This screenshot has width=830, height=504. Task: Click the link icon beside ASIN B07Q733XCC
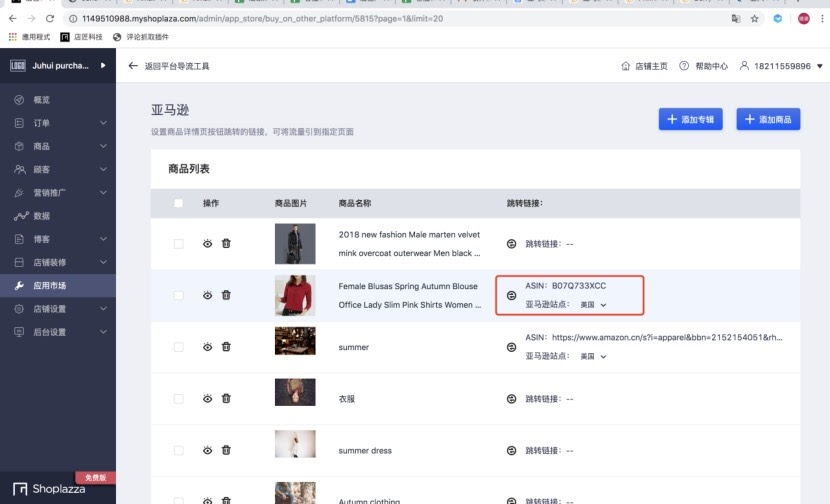point(511,295)
